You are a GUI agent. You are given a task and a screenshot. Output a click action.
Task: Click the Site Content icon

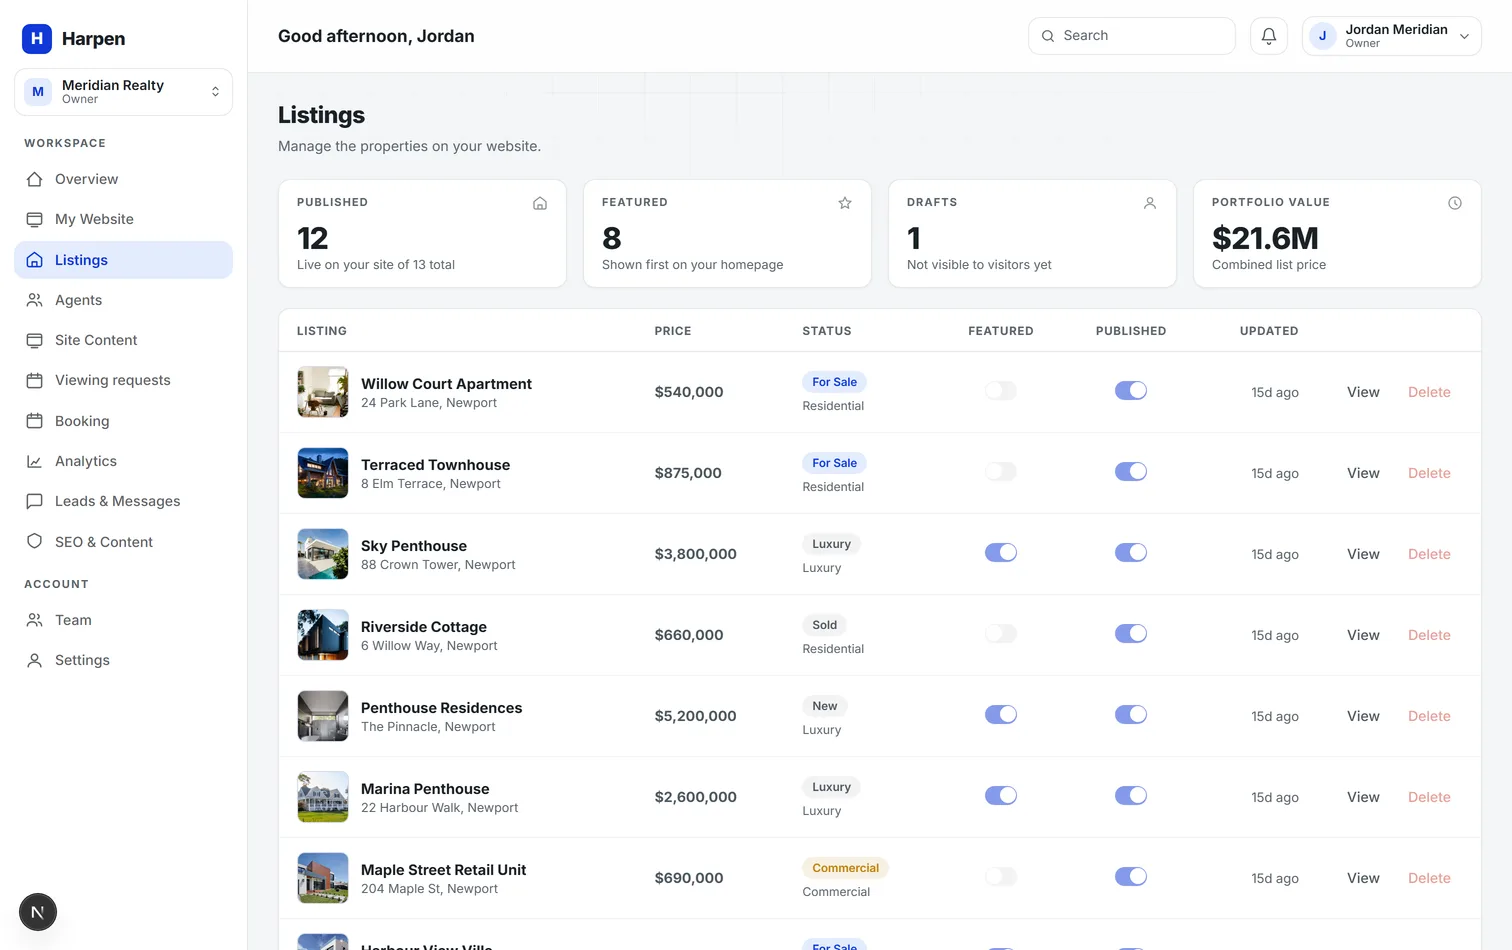tap(35, 340)
